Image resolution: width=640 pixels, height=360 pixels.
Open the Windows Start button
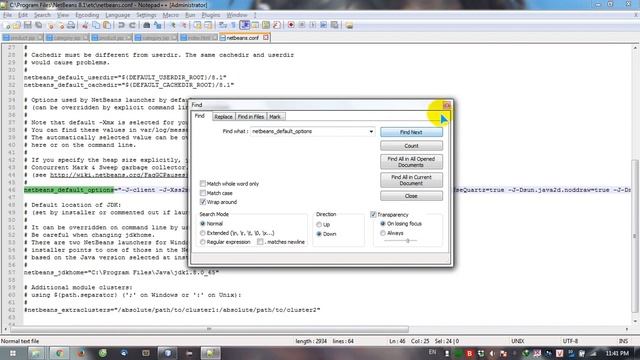tap(13, 353)
